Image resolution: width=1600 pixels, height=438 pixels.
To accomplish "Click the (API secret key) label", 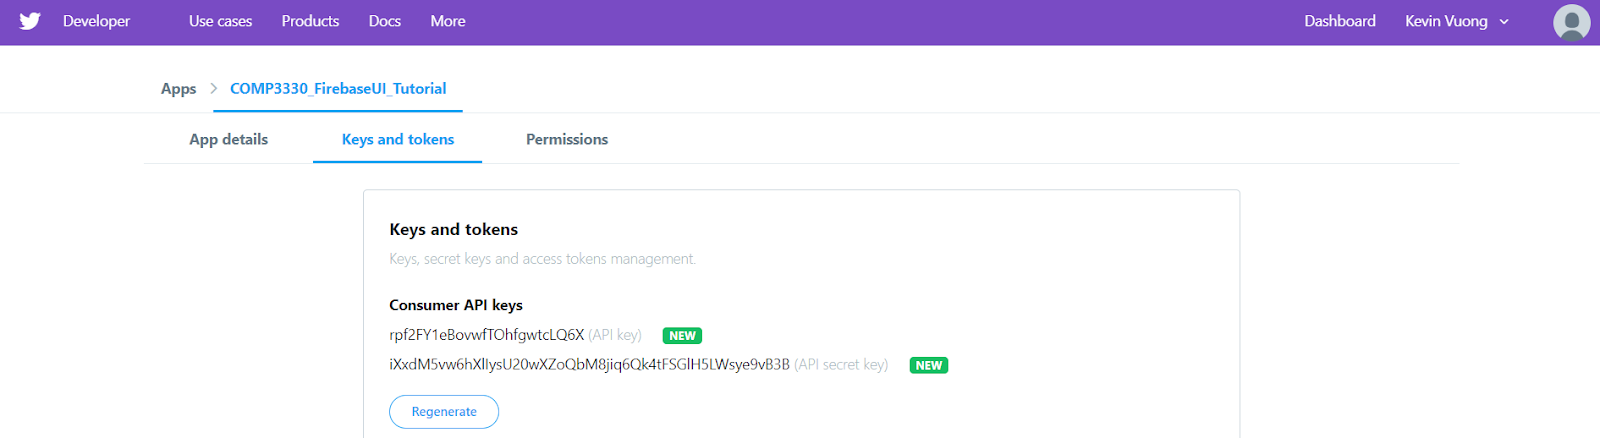I will pos(841,365).
